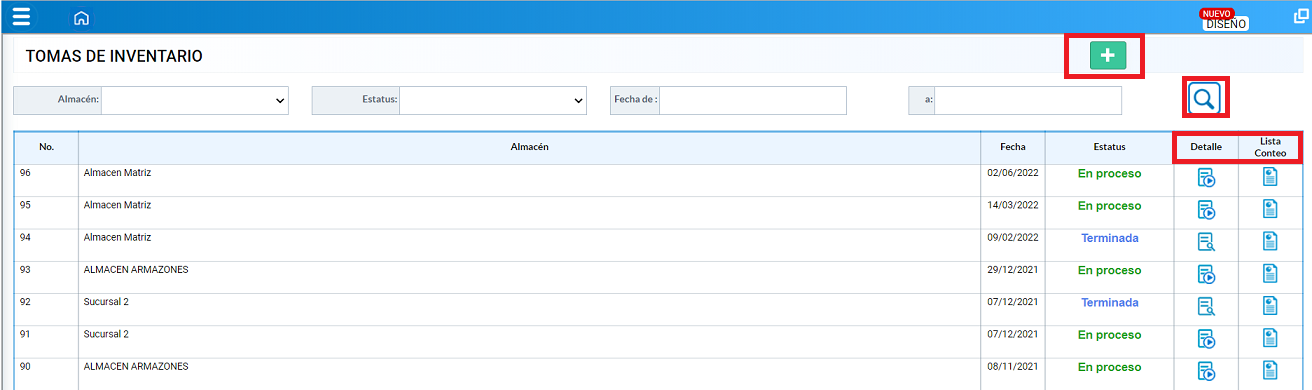Screen dimensions: 1312x390
Task: Open the windows icon in the top-right corner
Action: (1301, 17)
